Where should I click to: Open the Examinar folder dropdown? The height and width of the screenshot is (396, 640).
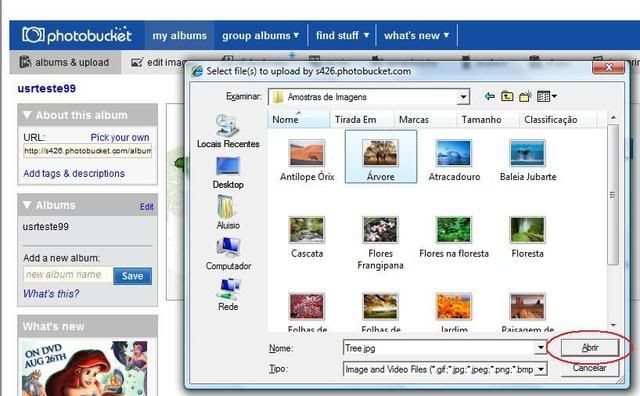click(463, 97)
